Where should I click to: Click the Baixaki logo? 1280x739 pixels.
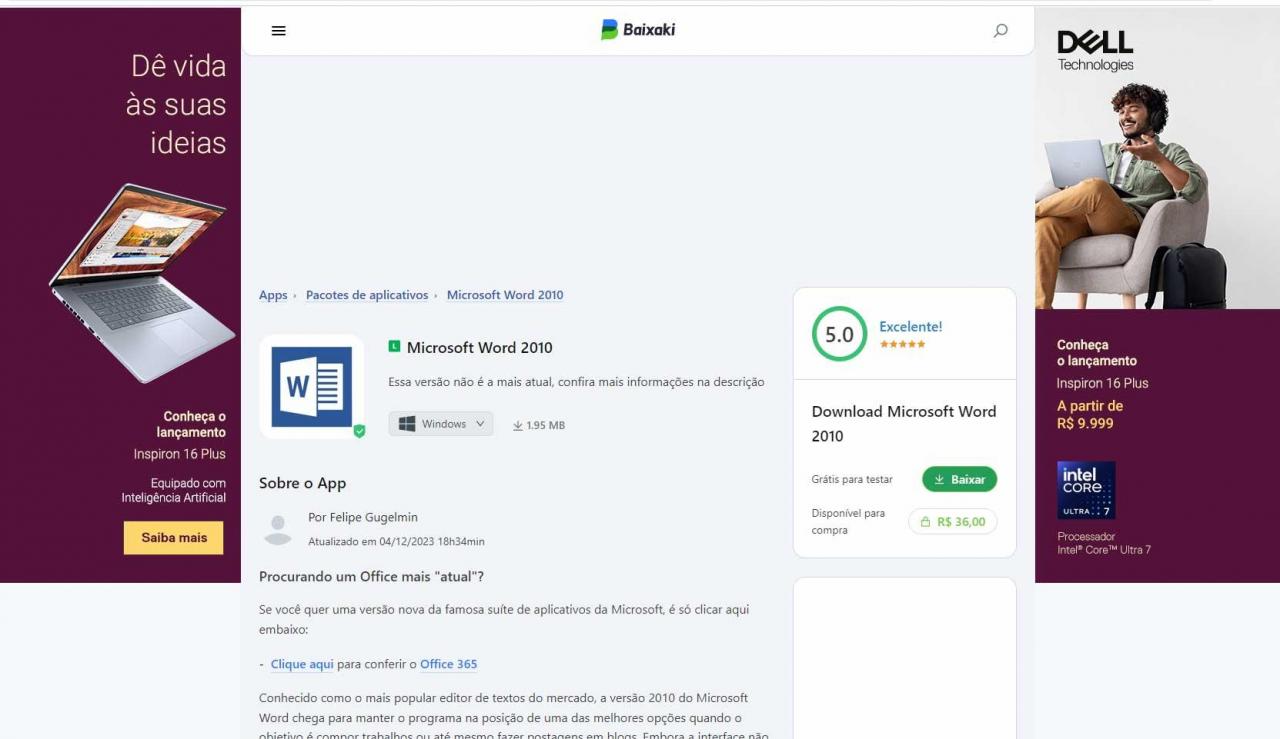click(x=638, y=30)
